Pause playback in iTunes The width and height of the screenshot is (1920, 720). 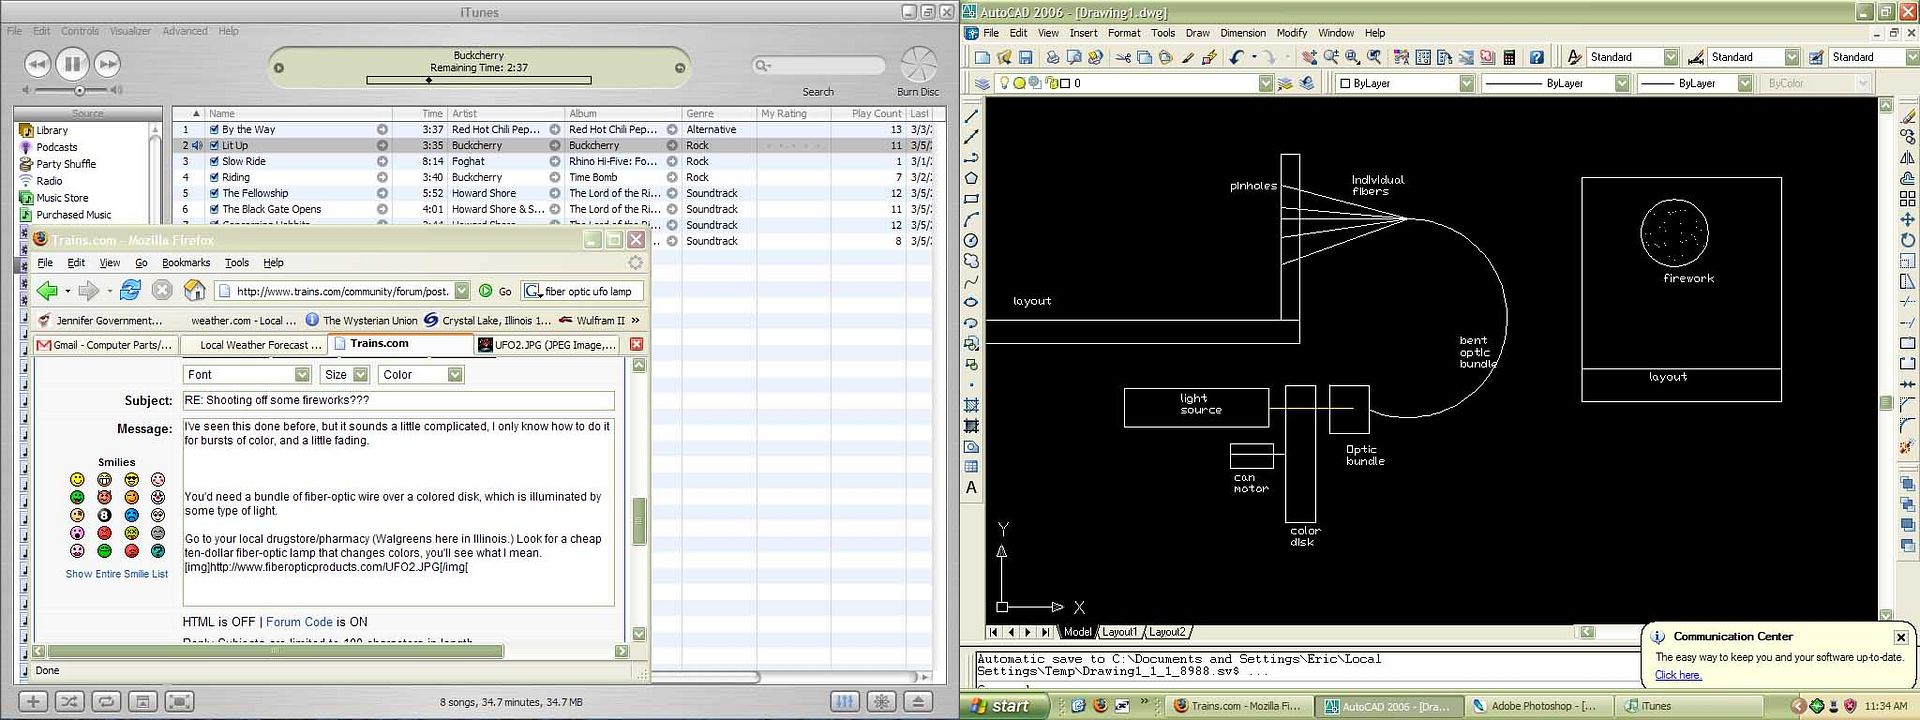click(x=72, y=65)
